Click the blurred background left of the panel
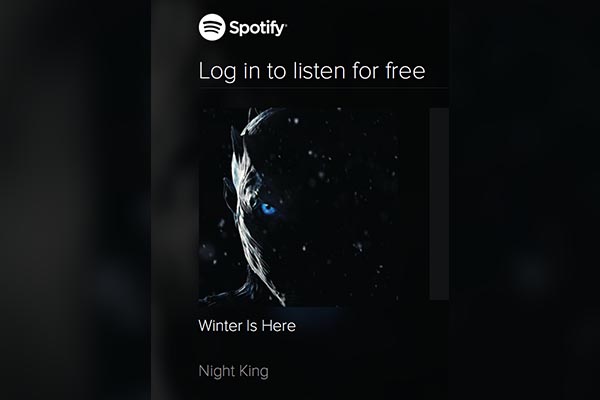This screenshot has height=400, width=600. click(75, 200)
